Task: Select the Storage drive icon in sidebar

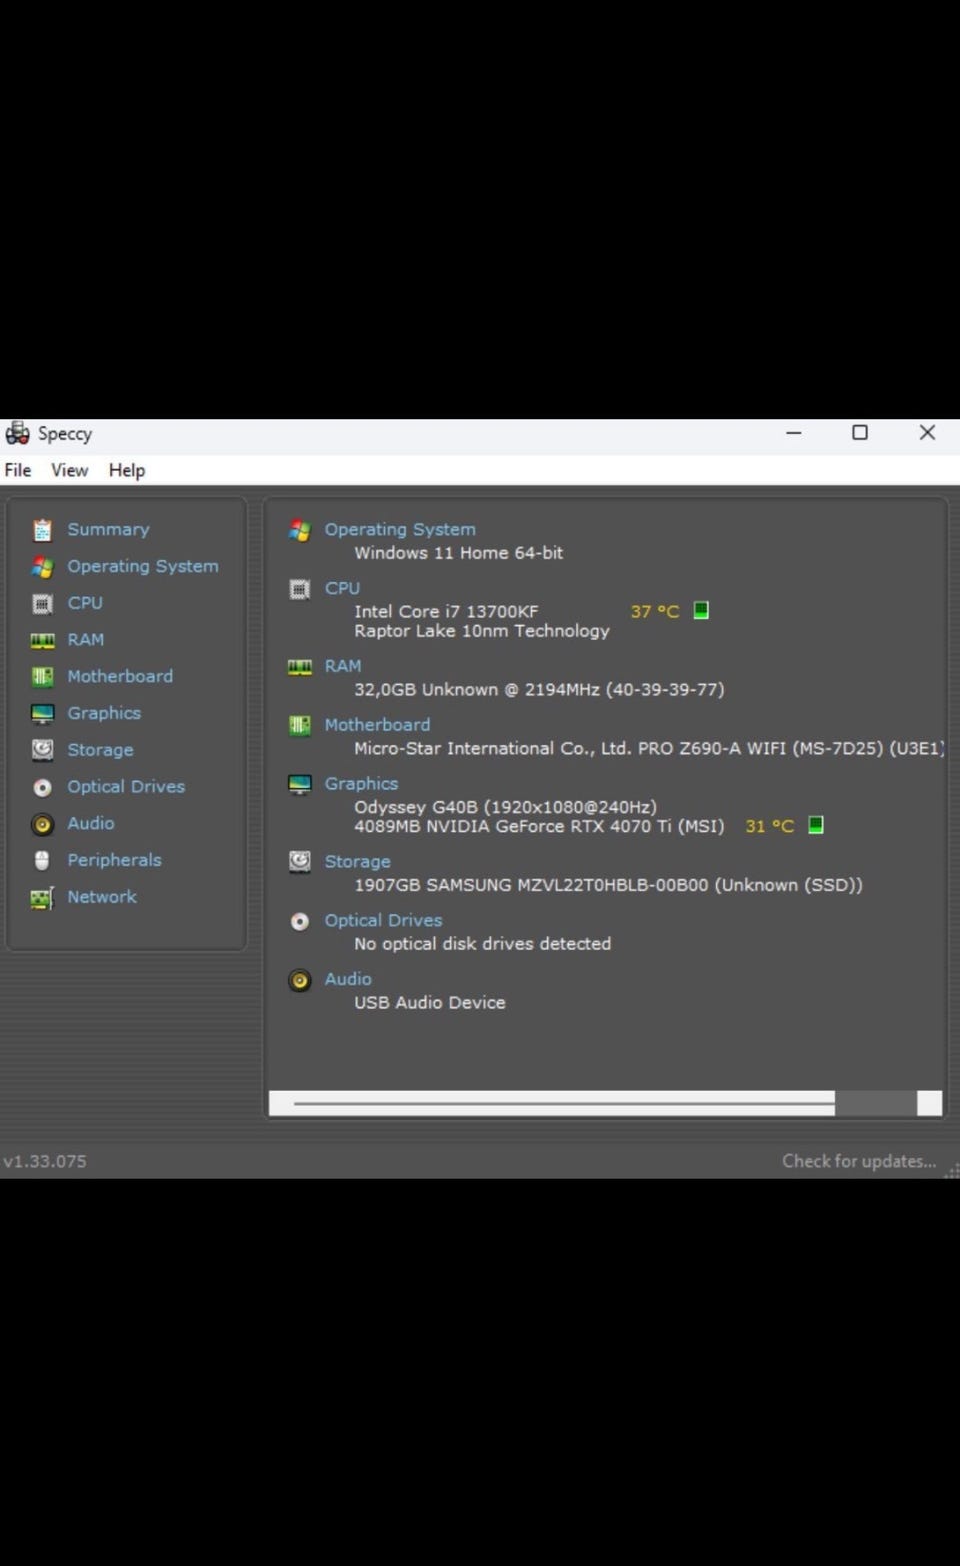Action: tap(42, 750)
